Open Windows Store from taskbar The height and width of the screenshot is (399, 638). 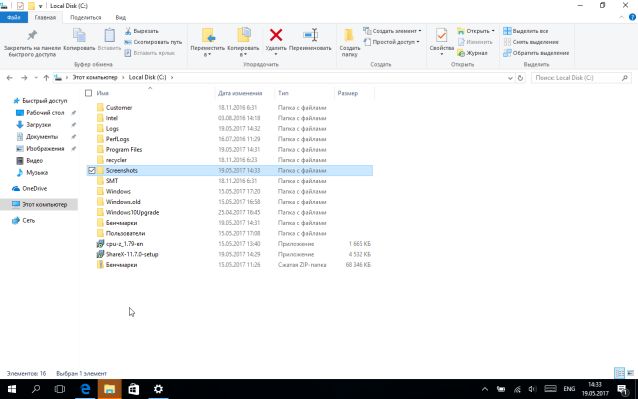(133, 389)
